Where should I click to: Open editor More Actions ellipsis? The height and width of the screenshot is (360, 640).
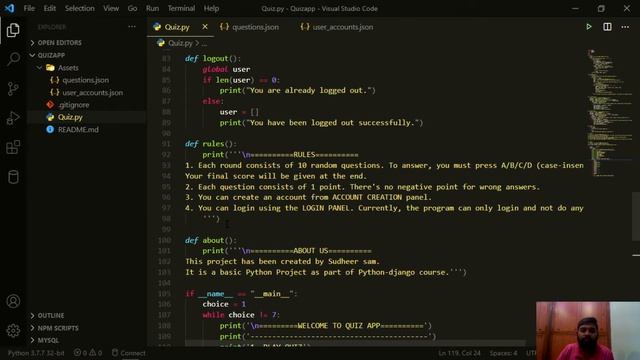625,27
